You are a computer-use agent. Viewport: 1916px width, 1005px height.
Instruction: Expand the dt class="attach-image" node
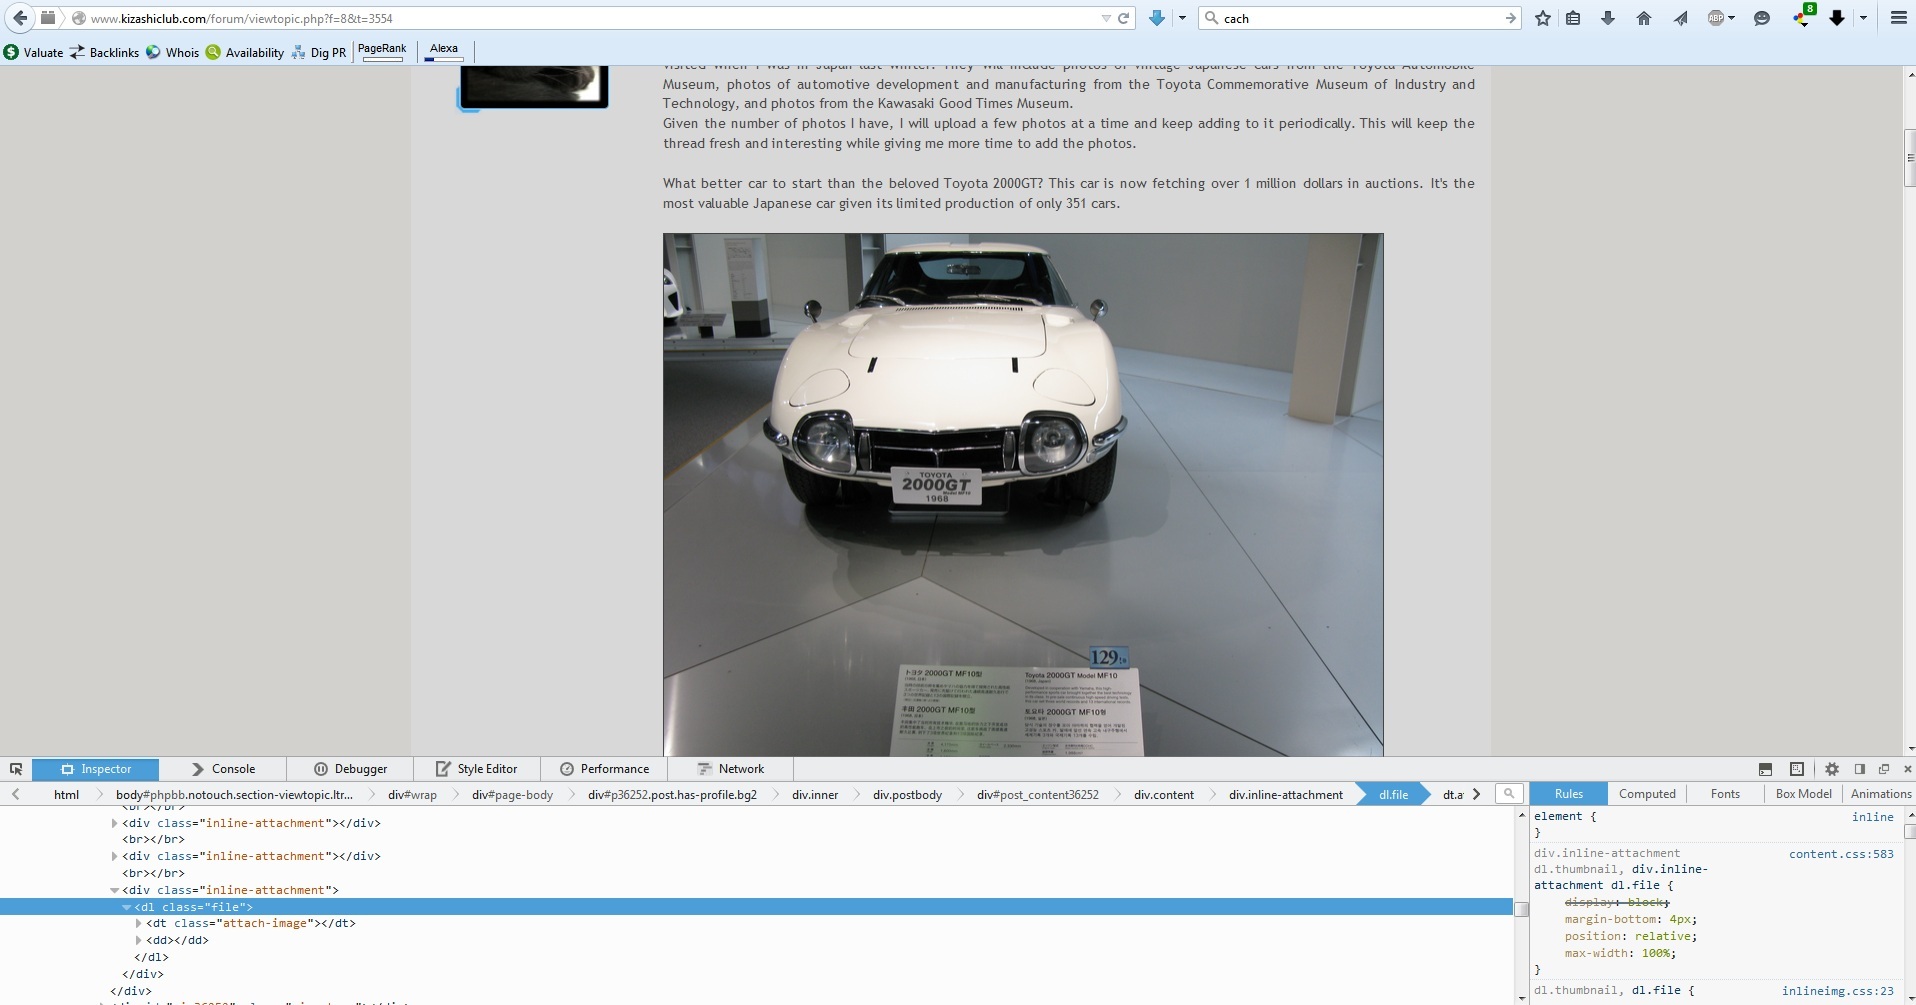tap(139, 923)
